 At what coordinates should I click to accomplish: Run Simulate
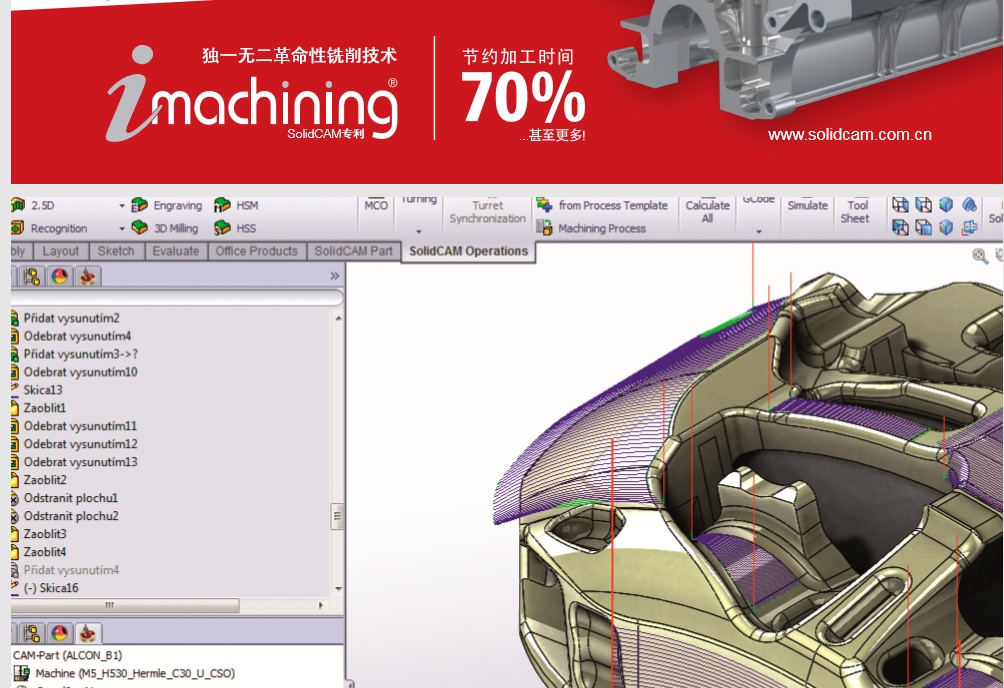807,206
